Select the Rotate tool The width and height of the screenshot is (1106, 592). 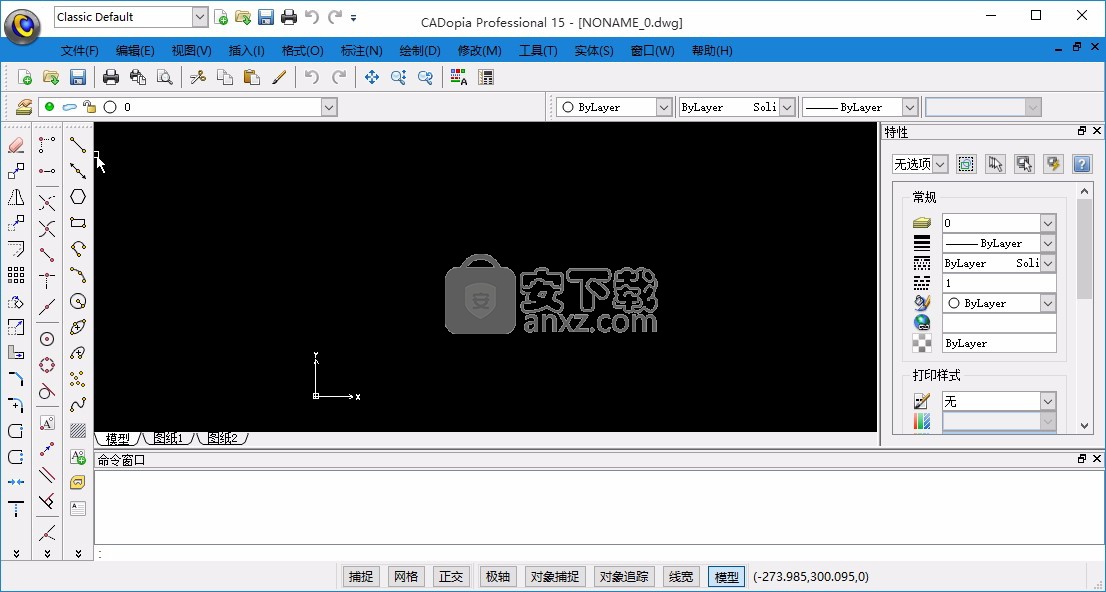point(16,302)
